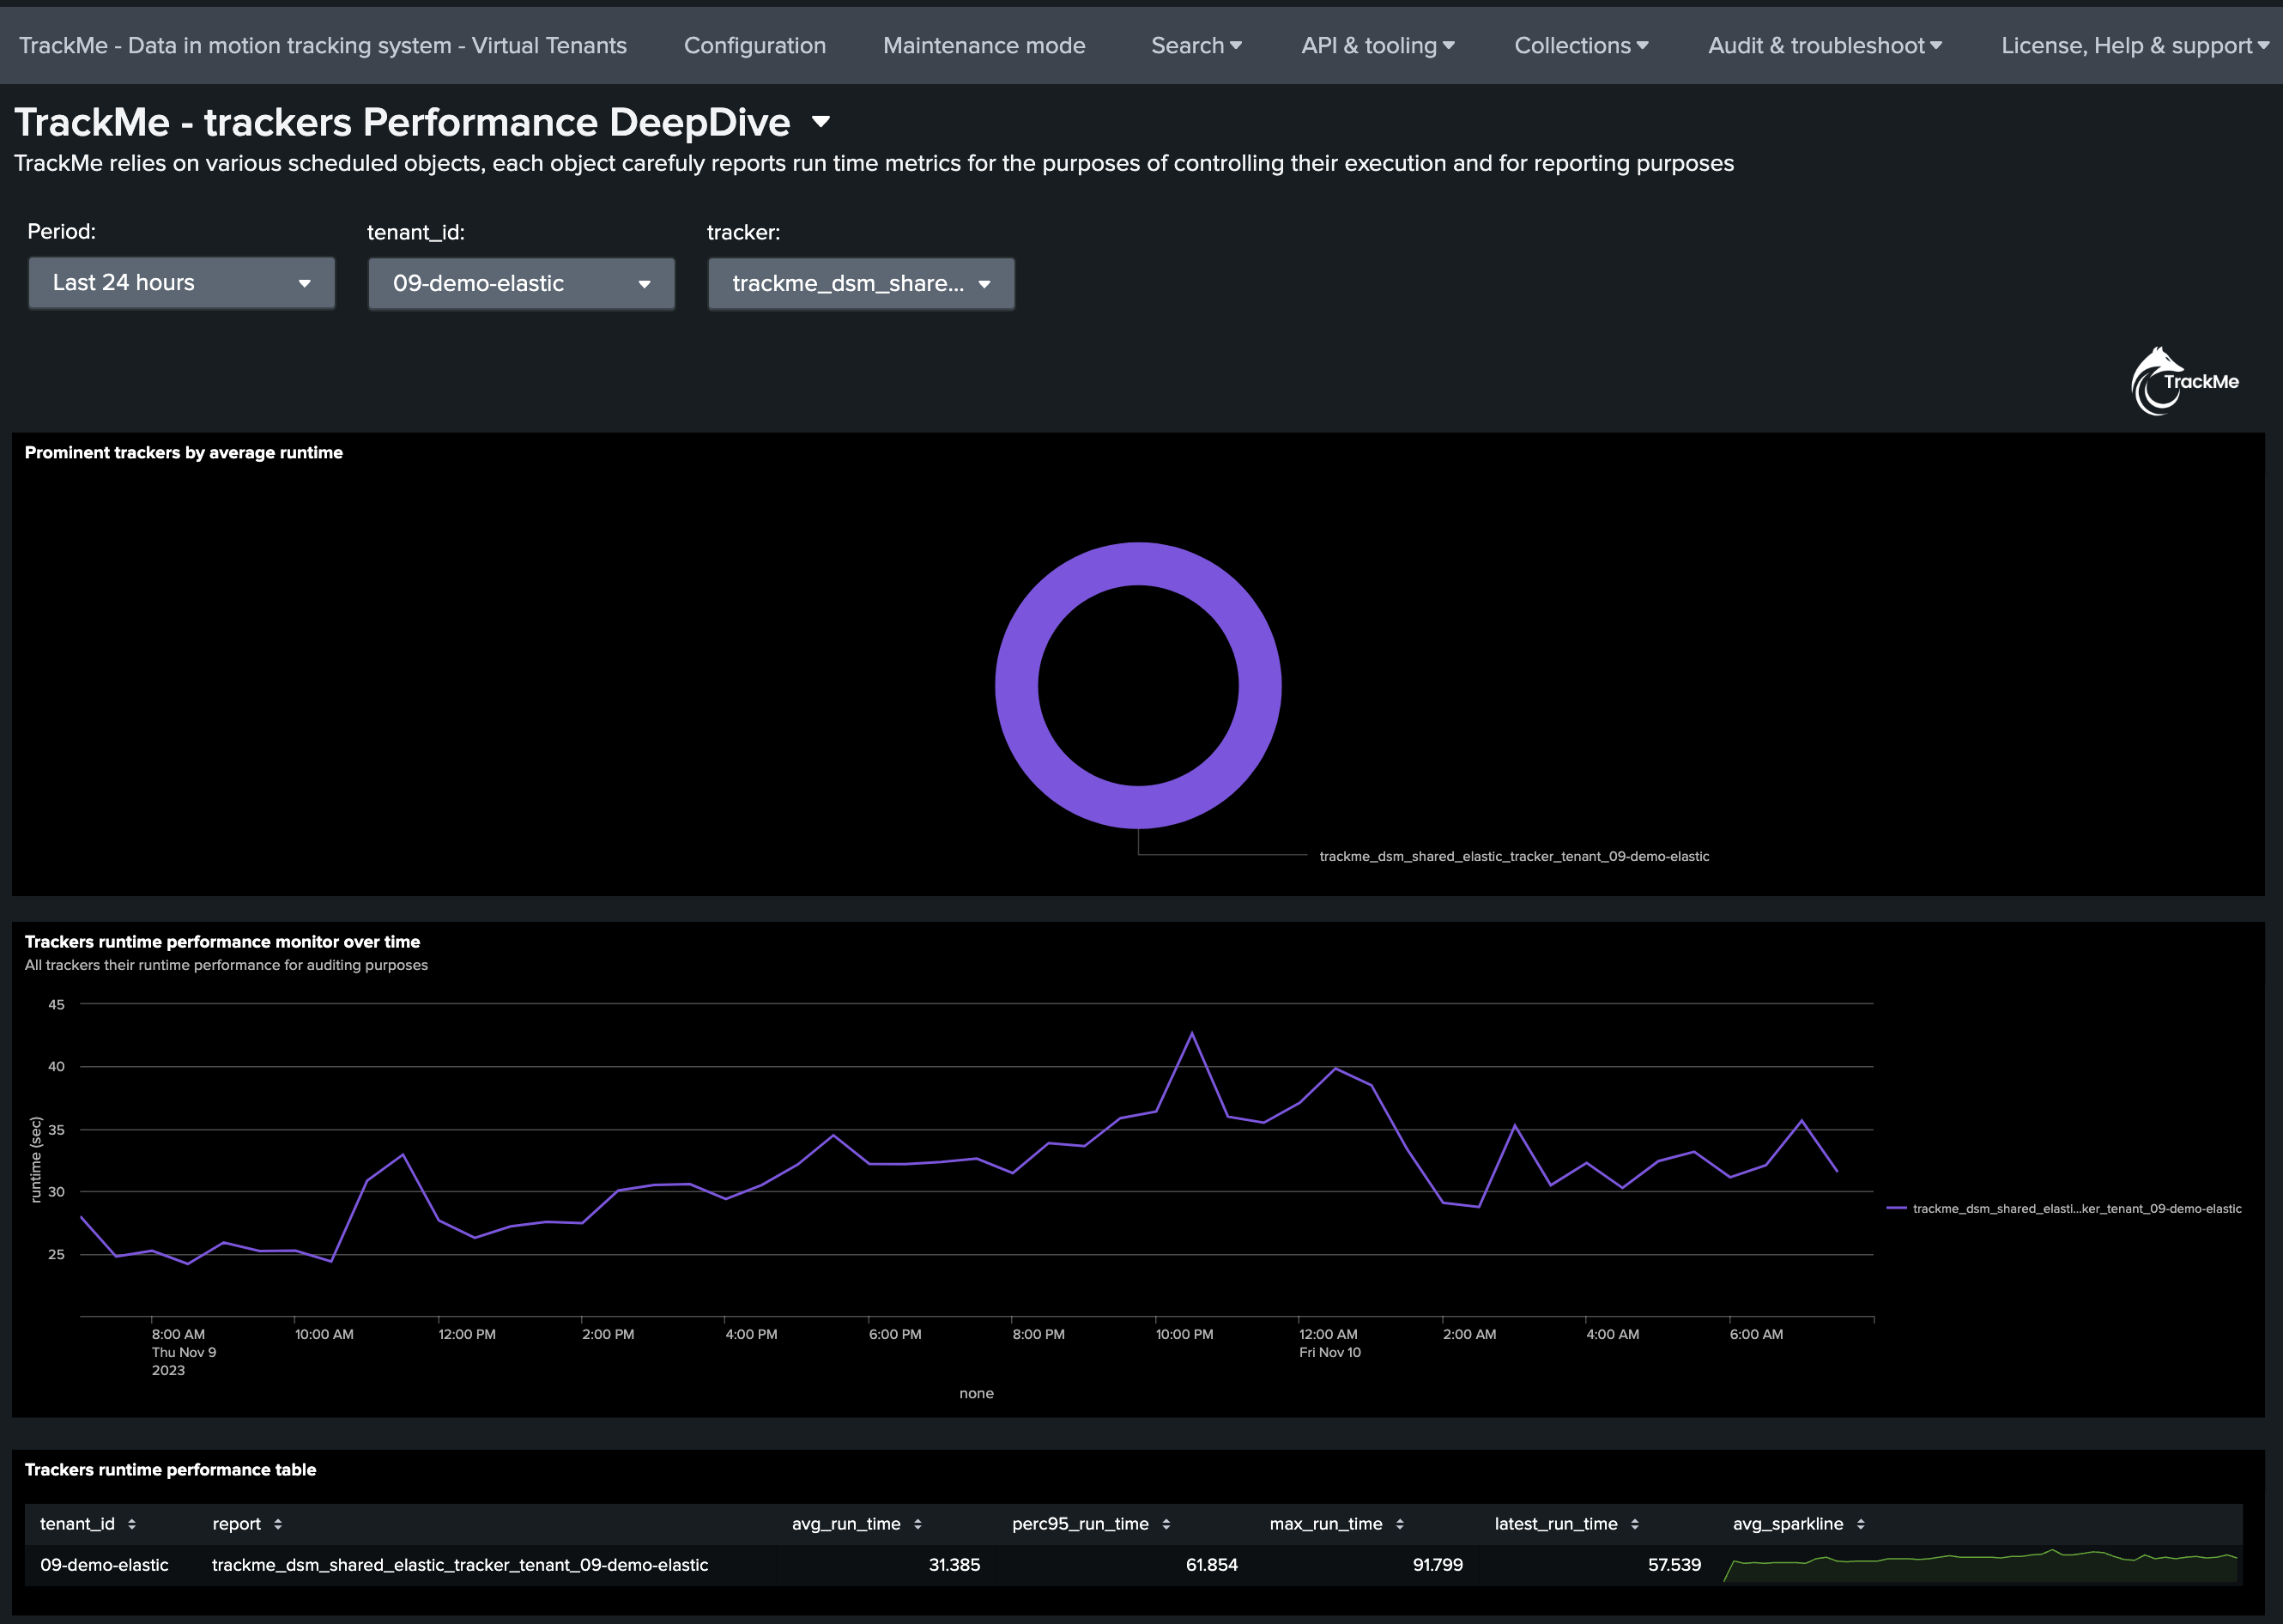Click the 8:00 AM Thu Nov 9 axis label
This screenshot has width=2283, height=1624.
(184, 1352)
